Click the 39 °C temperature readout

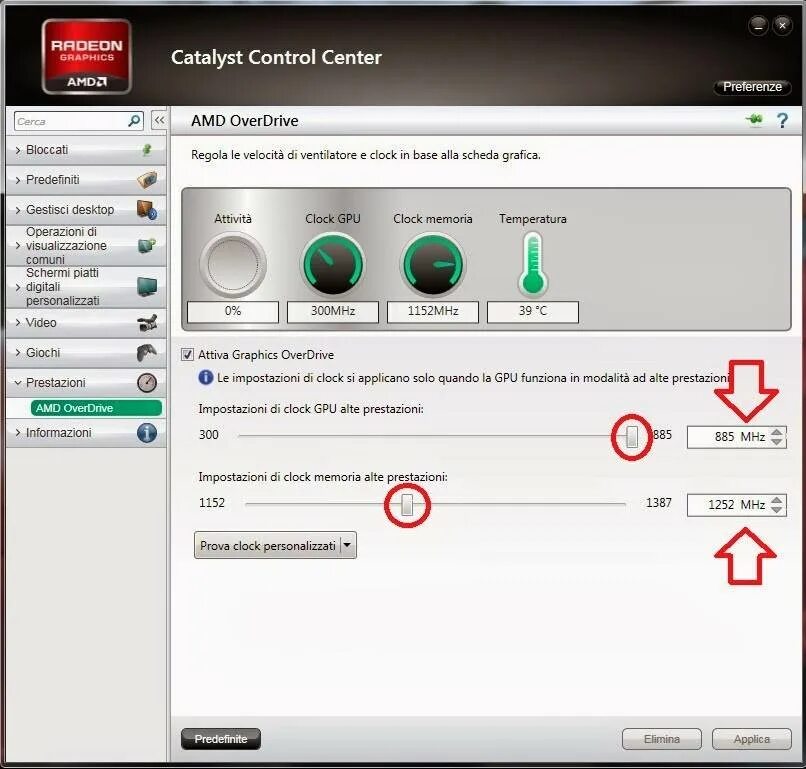pos(533,311)
